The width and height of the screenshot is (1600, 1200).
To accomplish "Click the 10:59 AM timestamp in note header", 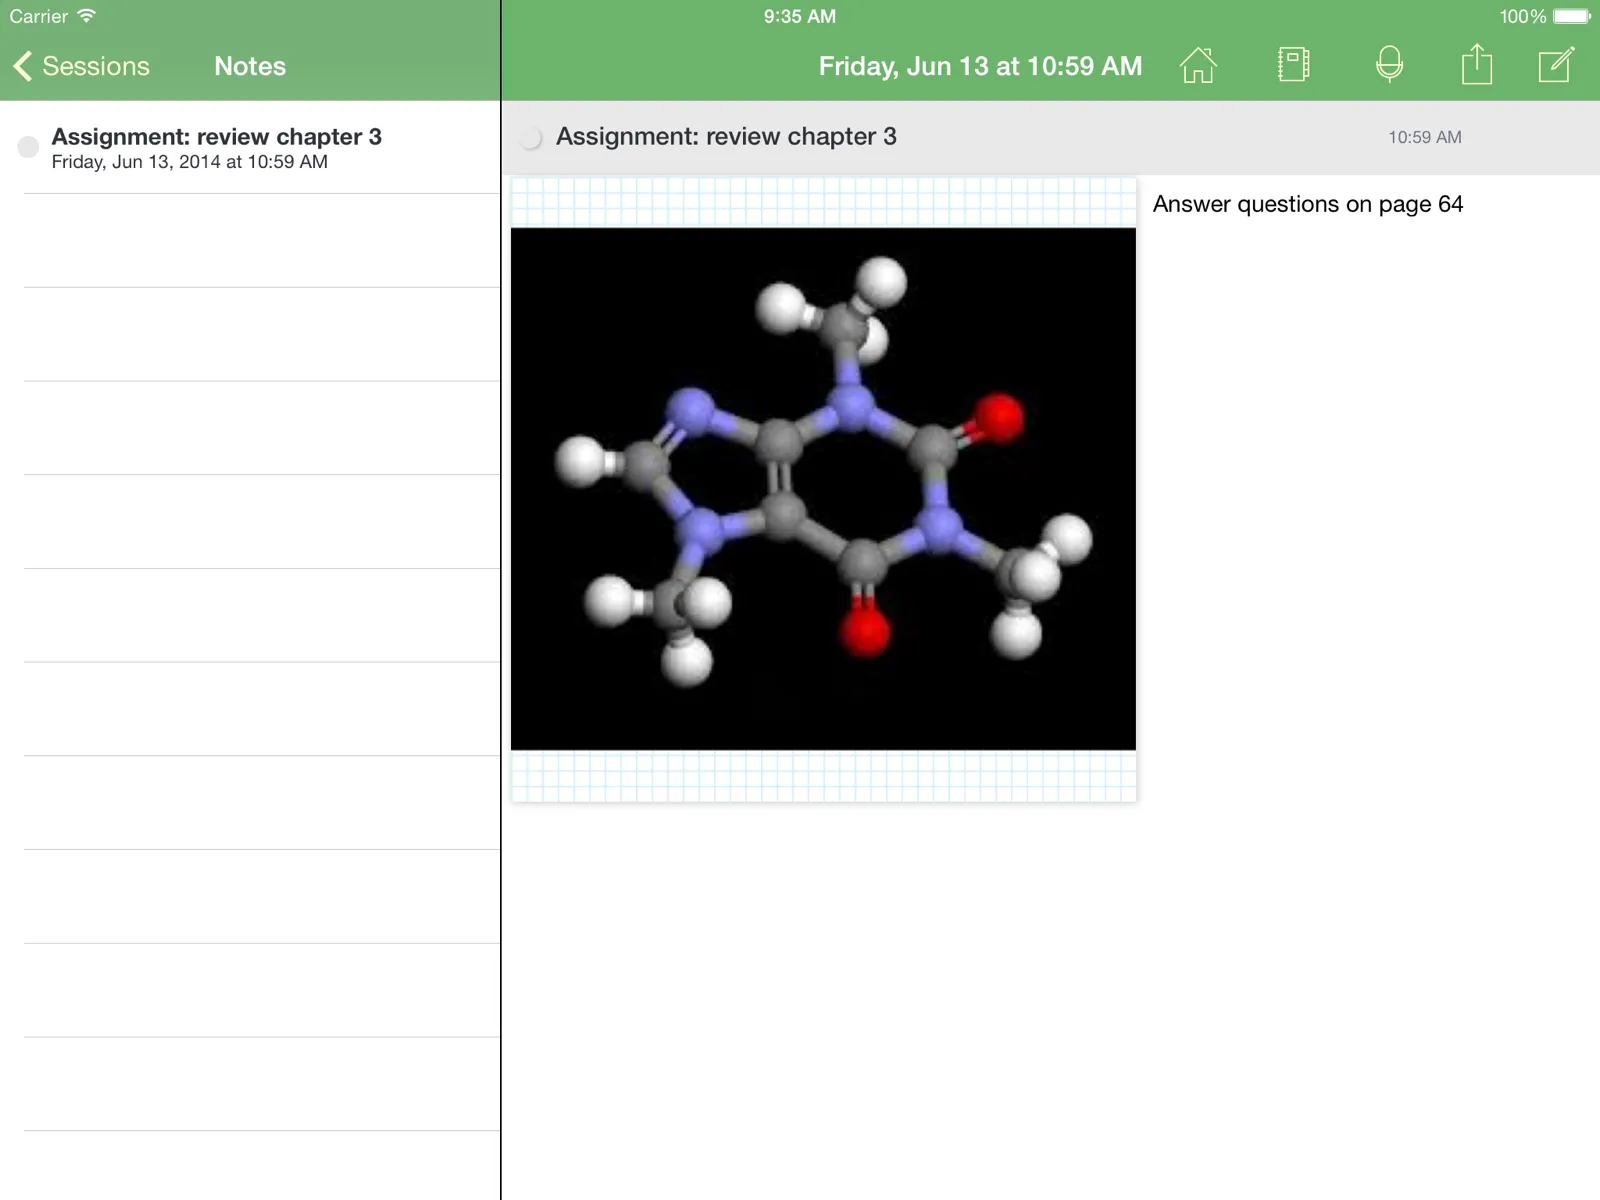I will tap(1424, 137).
